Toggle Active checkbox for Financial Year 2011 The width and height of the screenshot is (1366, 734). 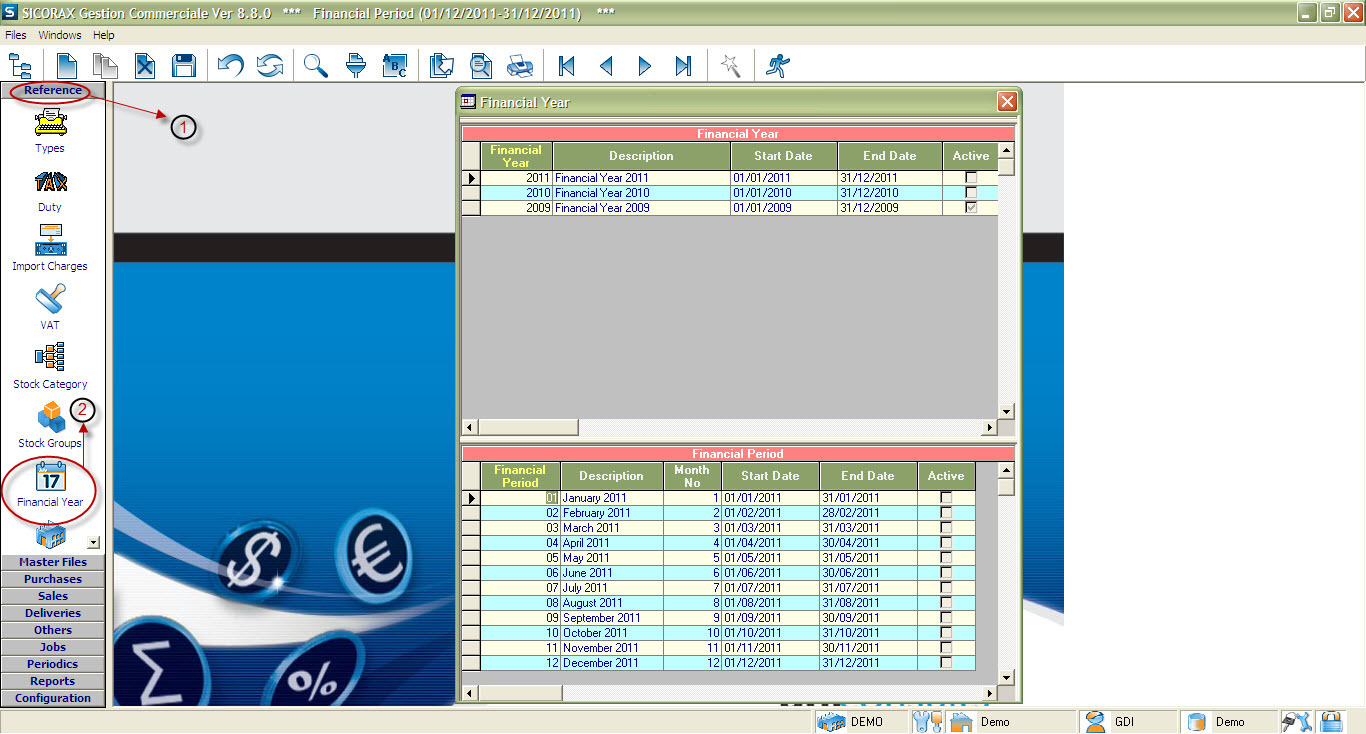click(x=970, y=178)
